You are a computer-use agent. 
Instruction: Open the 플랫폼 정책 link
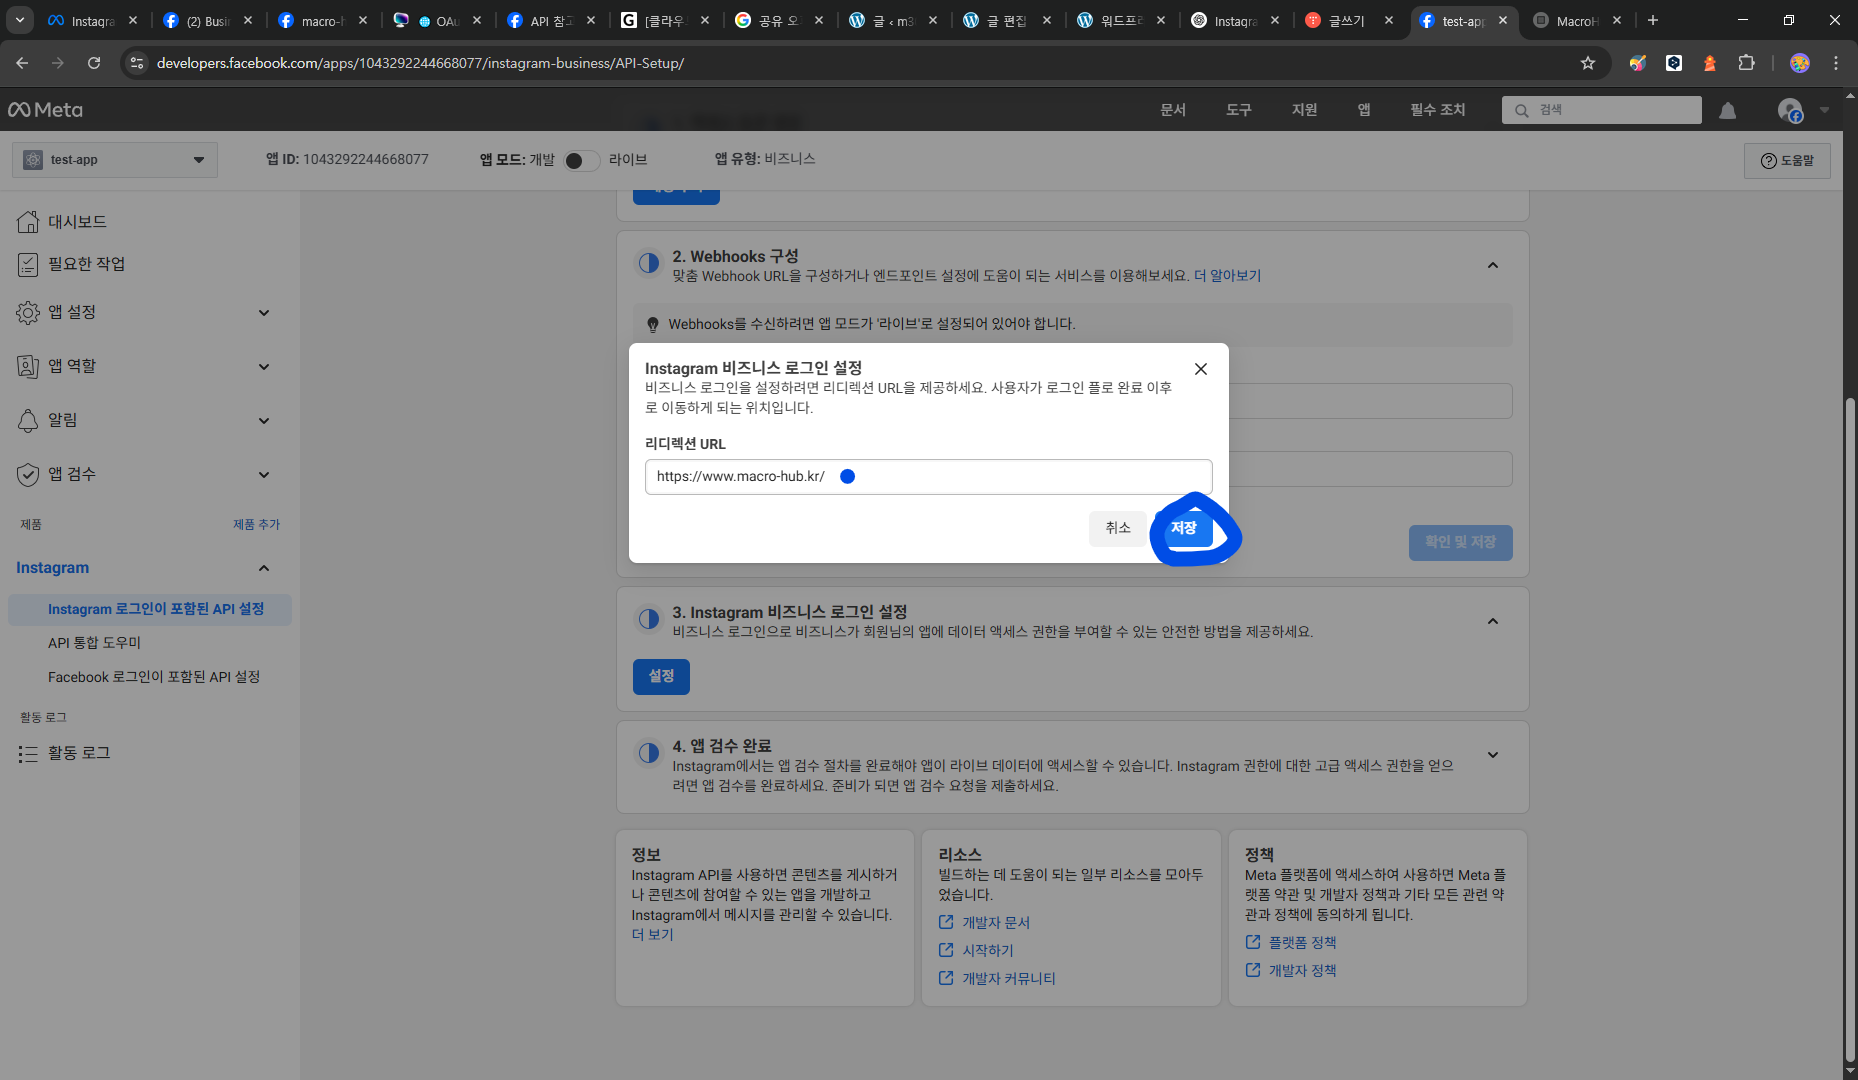tap(1302, 943)
